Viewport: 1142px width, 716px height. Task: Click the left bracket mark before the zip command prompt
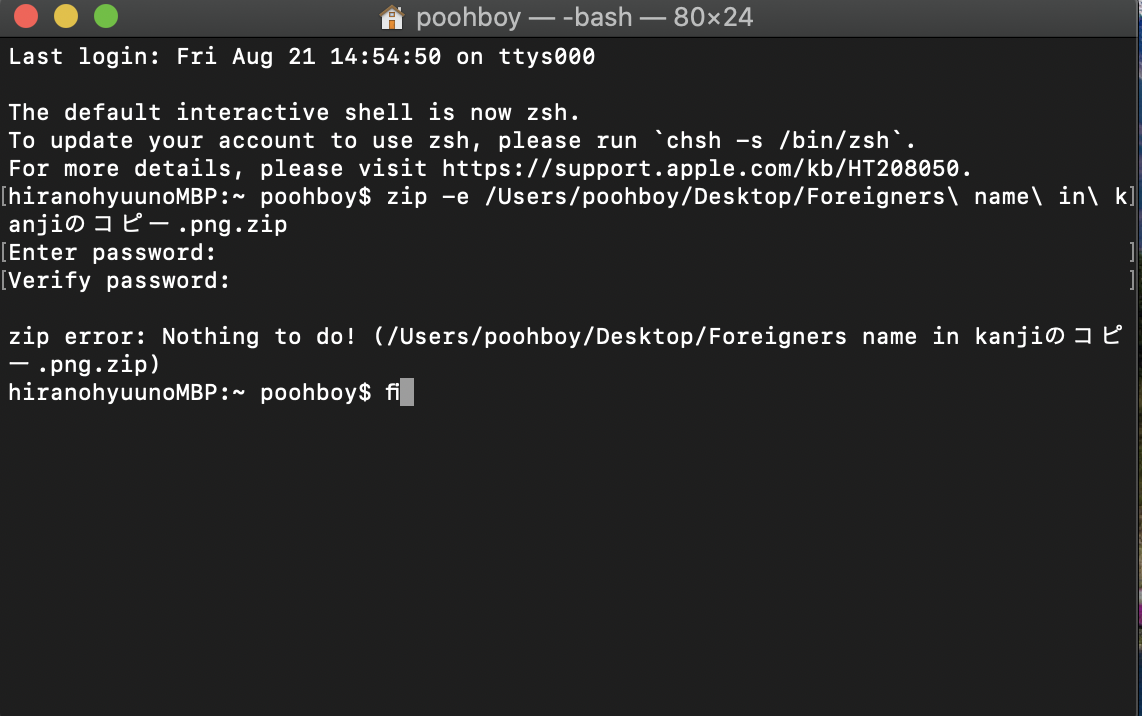pos(4,197)
